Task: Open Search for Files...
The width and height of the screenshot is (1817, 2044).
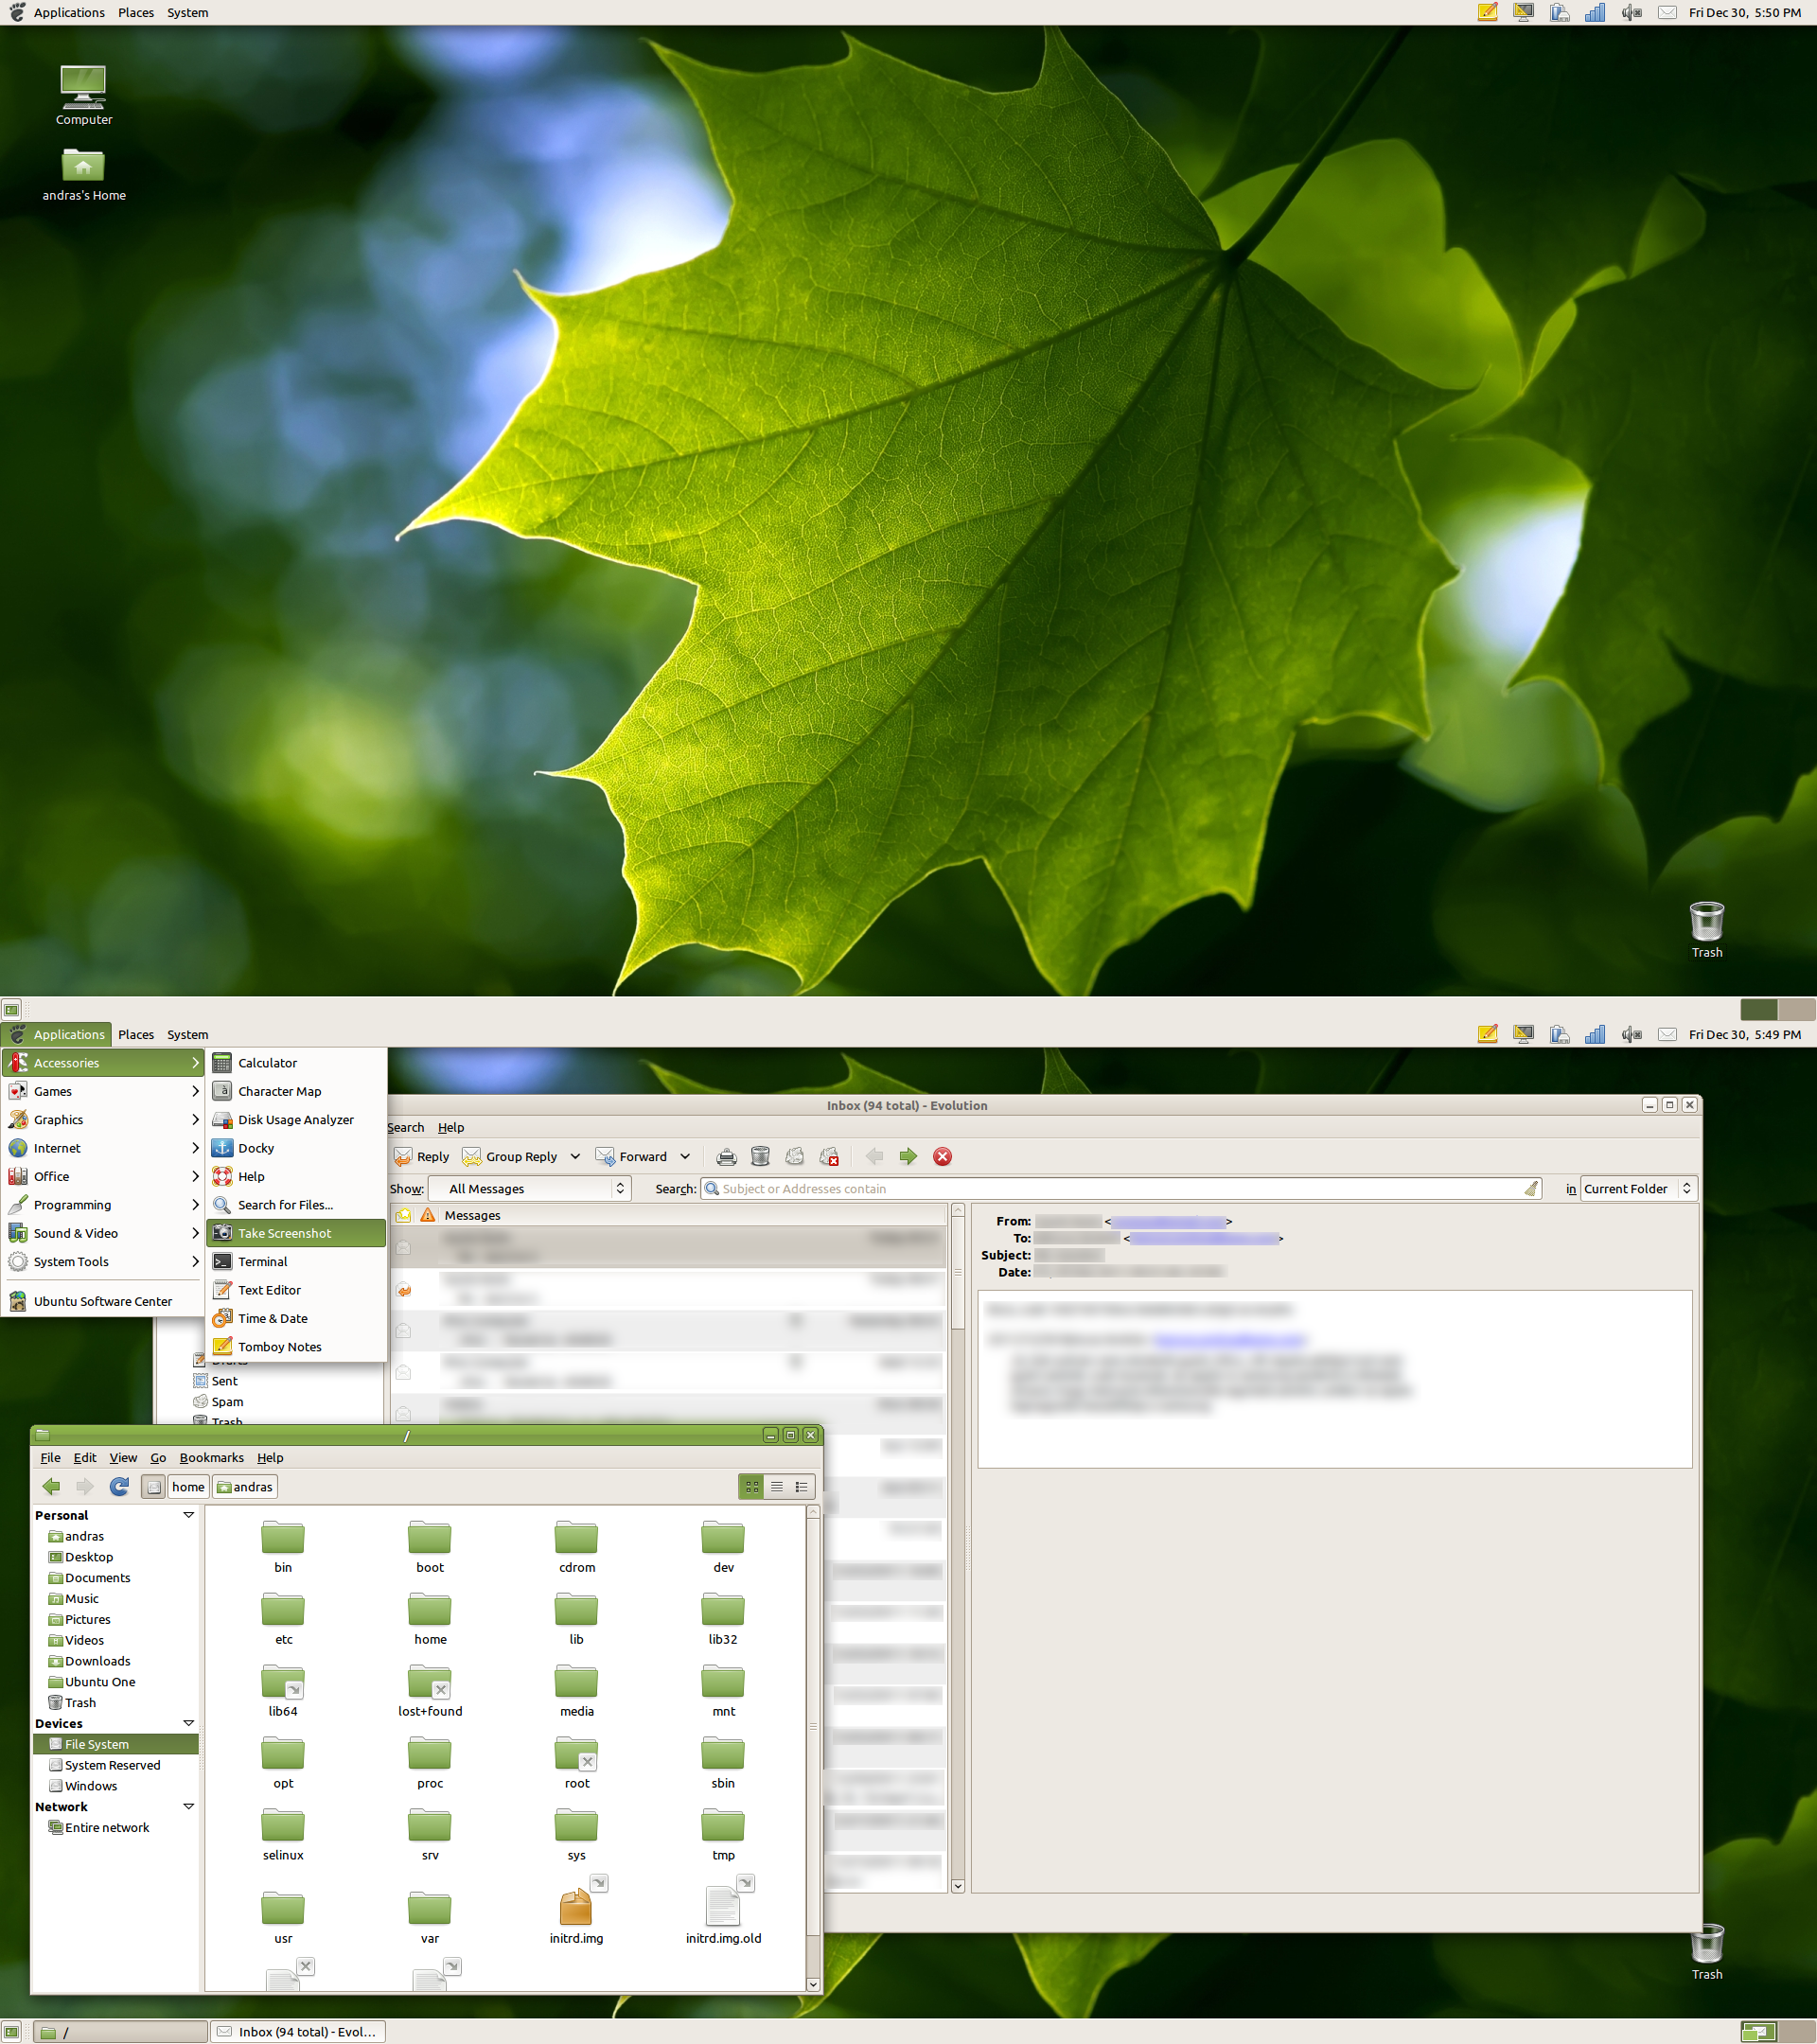Action: [x=296, y=1205]
